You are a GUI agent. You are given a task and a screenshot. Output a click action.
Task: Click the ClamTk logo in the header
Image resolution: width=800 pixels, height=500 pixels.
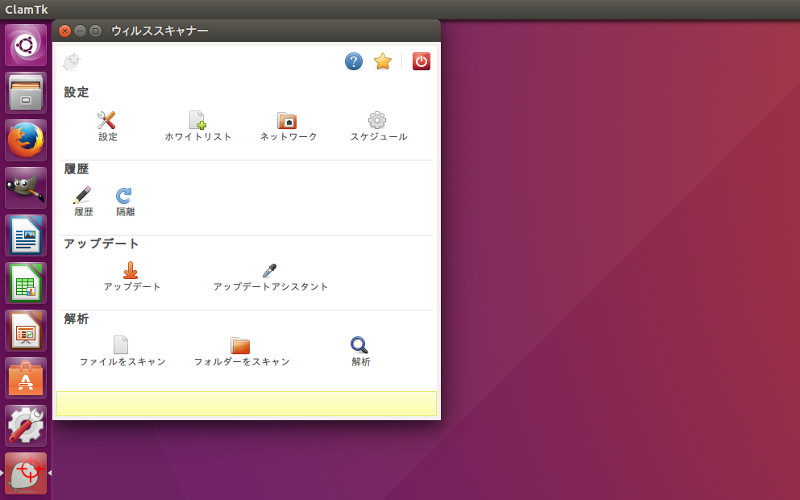[72, 61]
